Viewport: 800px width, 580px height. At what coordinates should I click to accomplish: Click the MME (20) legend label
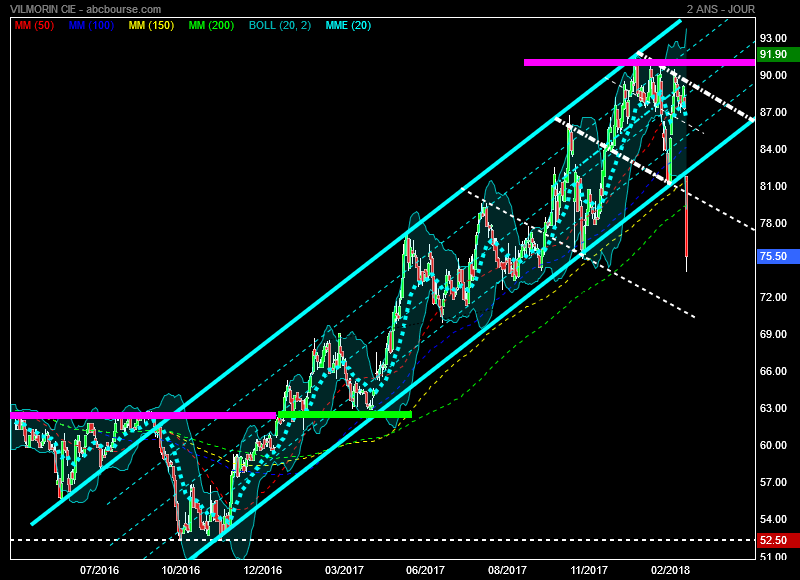tap(348, 26)
